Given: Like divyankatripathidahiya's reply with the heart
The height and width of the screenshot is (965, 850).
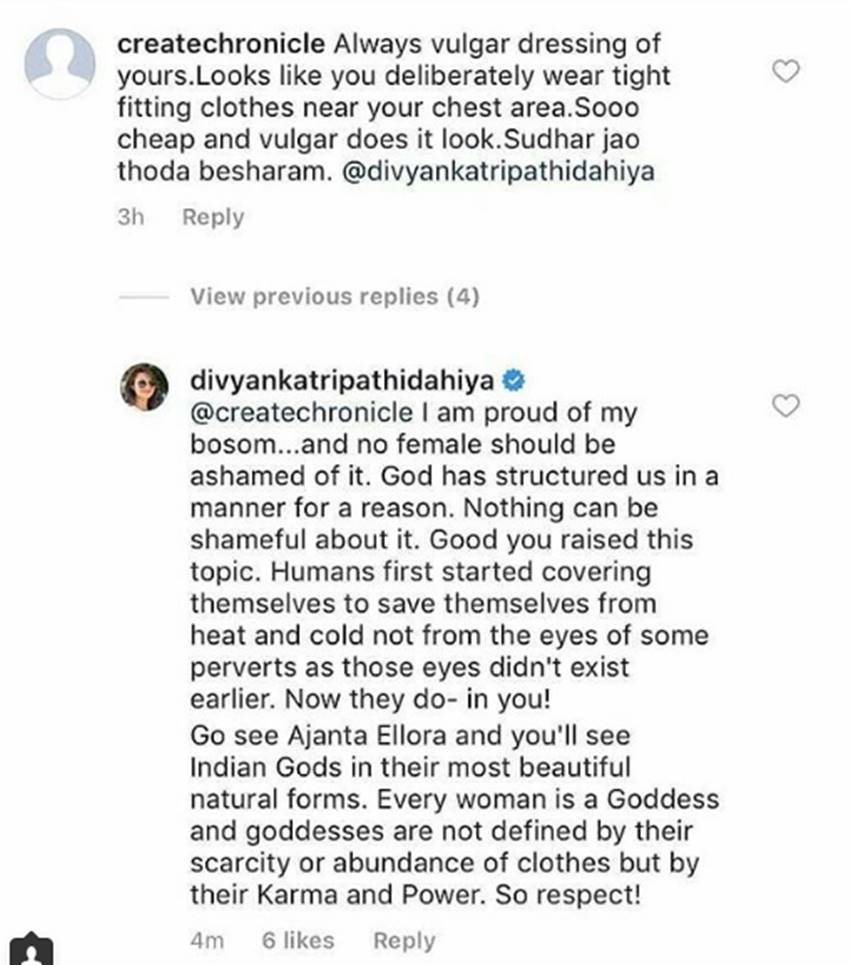Looking at the screenshot, I should click(789, 405).
